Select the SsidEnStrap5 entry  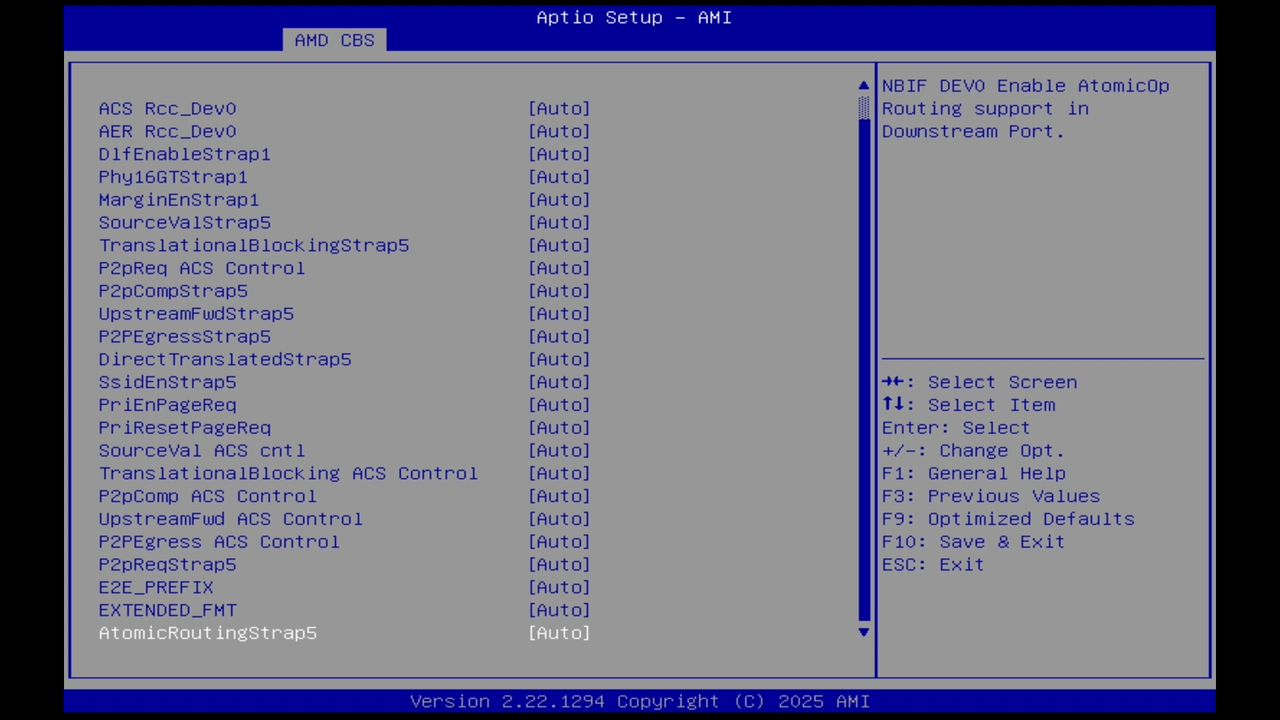coord(559,382)
